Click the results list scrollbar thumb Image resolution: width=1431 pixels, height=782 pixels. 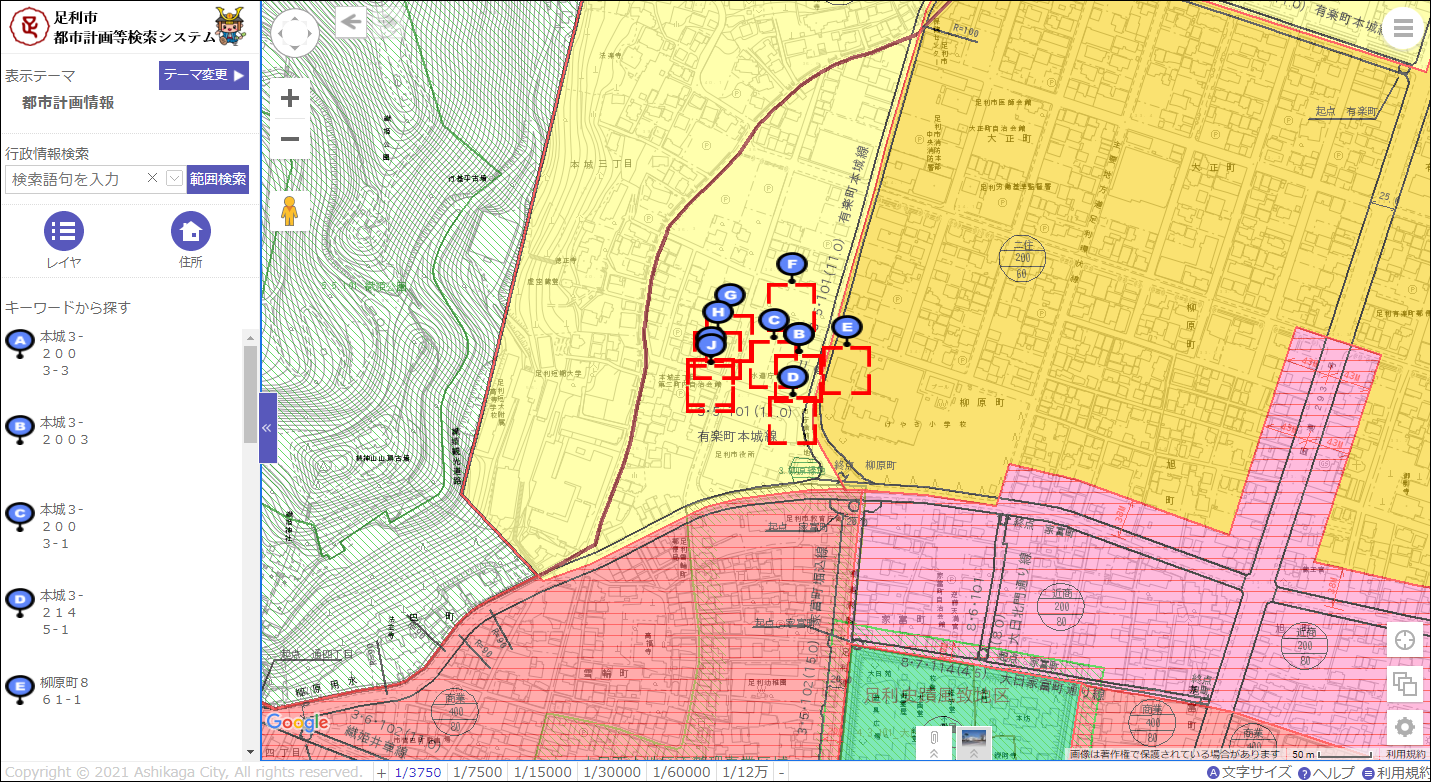click(250, 394)
